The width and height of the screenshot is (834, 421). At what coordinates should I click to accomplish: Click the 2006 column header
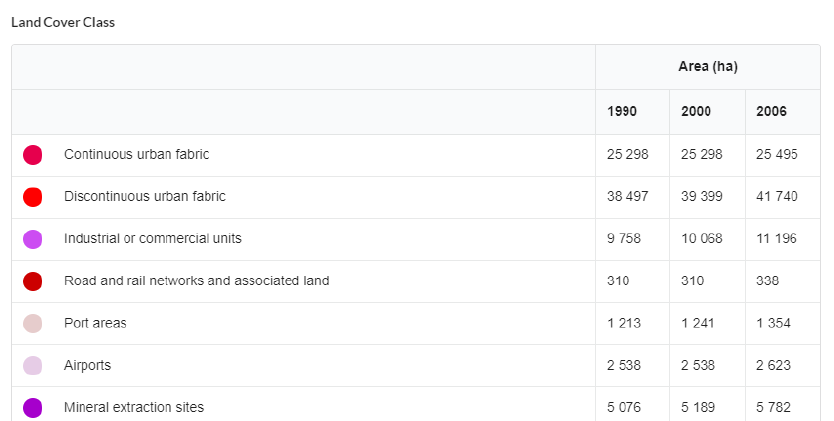(x=771, y=111)
